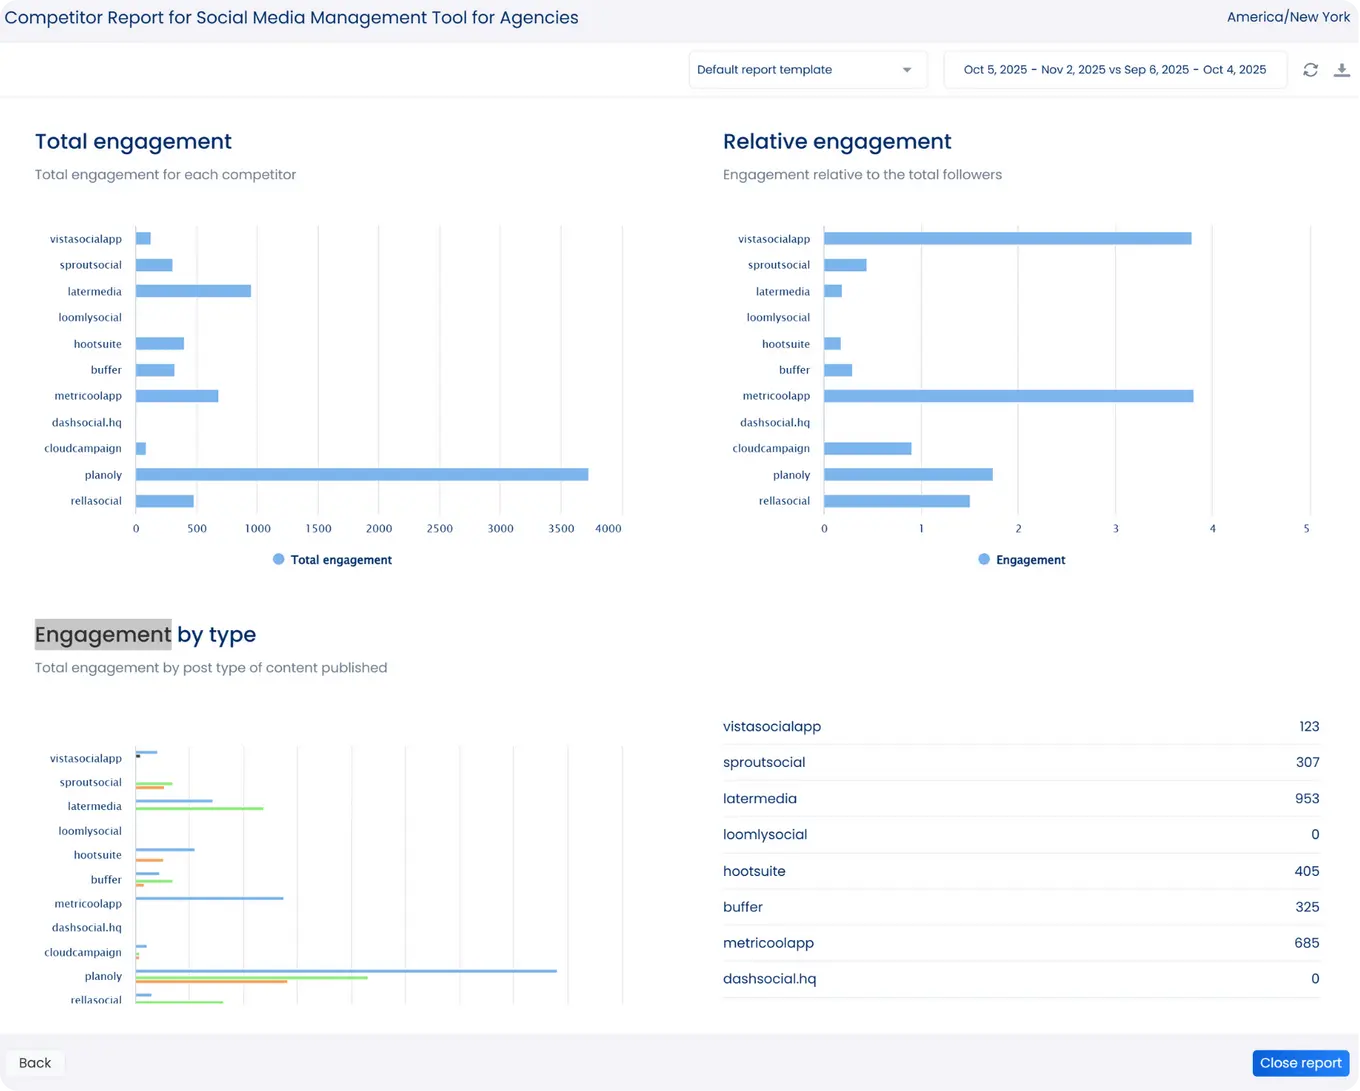Click the dropdown arrow in template selector
Image resolution: width=1360 pixels, height=1091 pixels.
[x=907, y=70]
